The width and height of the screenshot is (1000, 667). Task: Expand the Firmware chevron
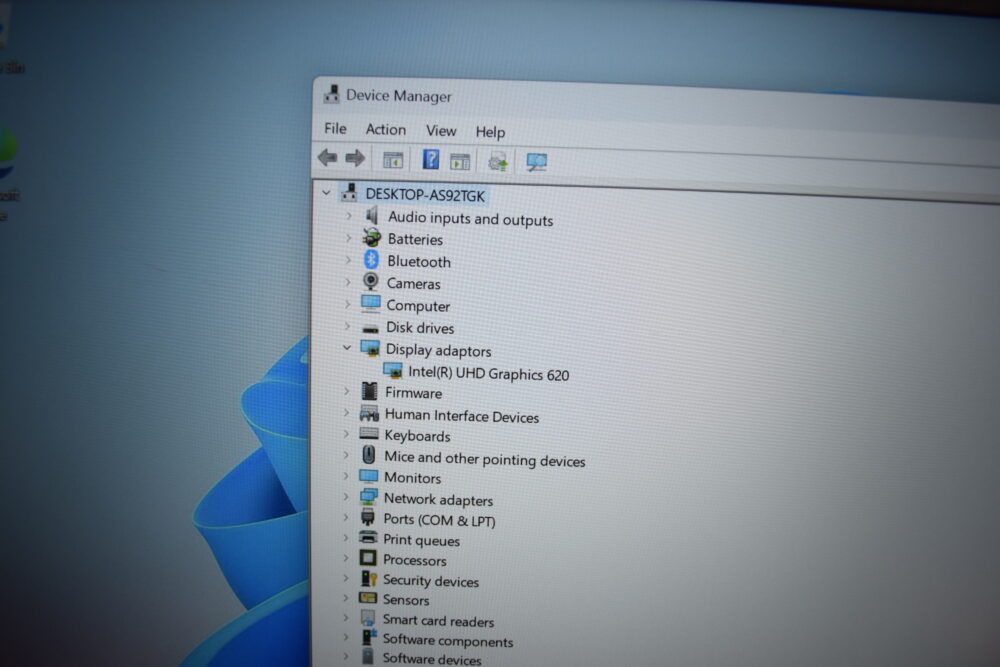pyautogui.click(x=347, y=391)
